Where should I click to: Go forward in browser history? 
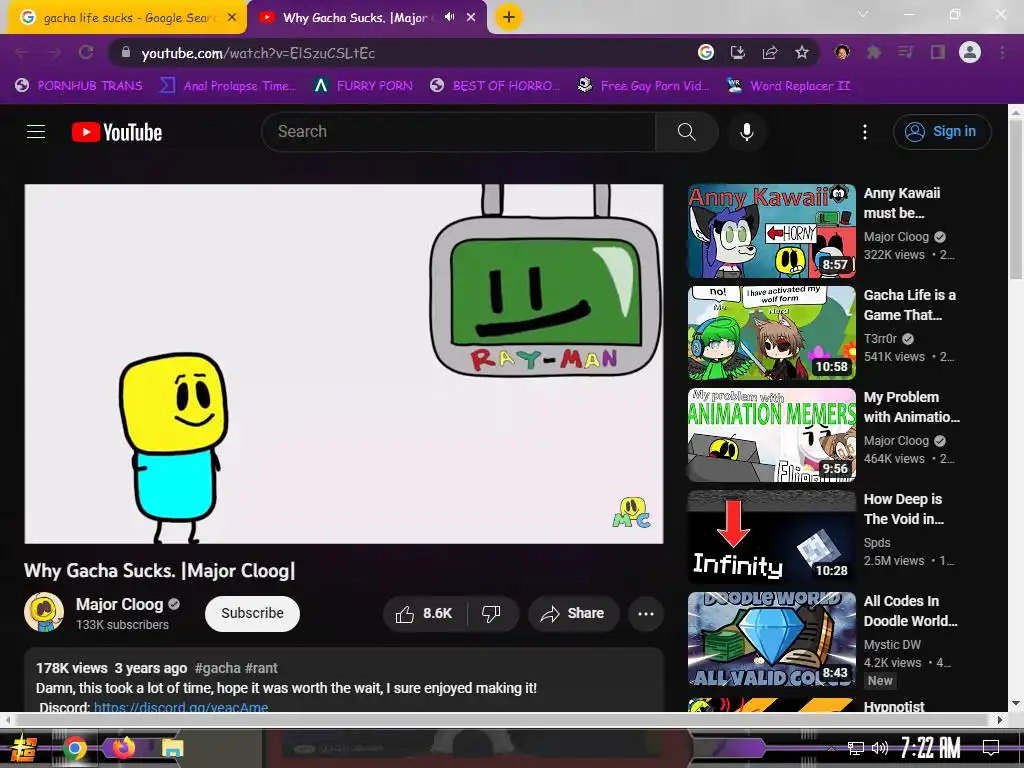pos(54,53)
